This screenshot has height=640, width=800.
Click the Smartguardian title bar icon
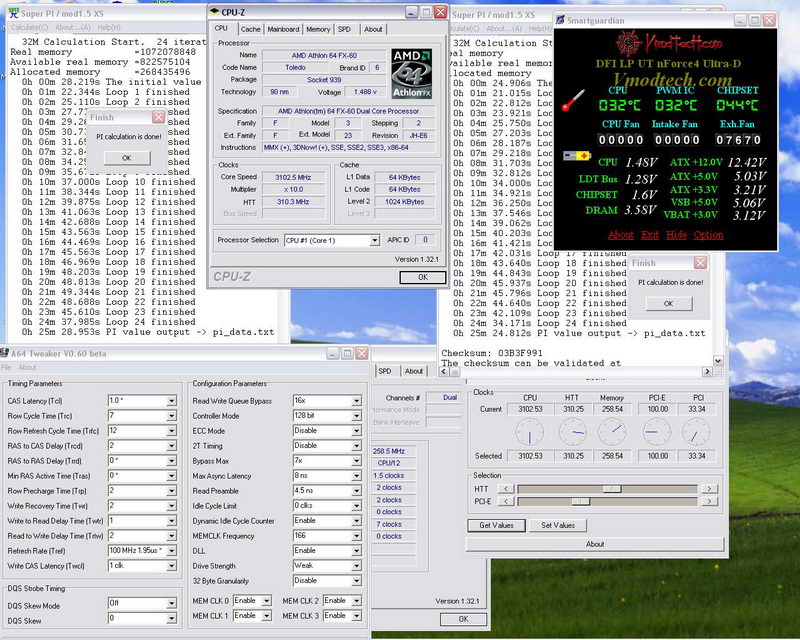pyautogui.click(x=560, y=20)
